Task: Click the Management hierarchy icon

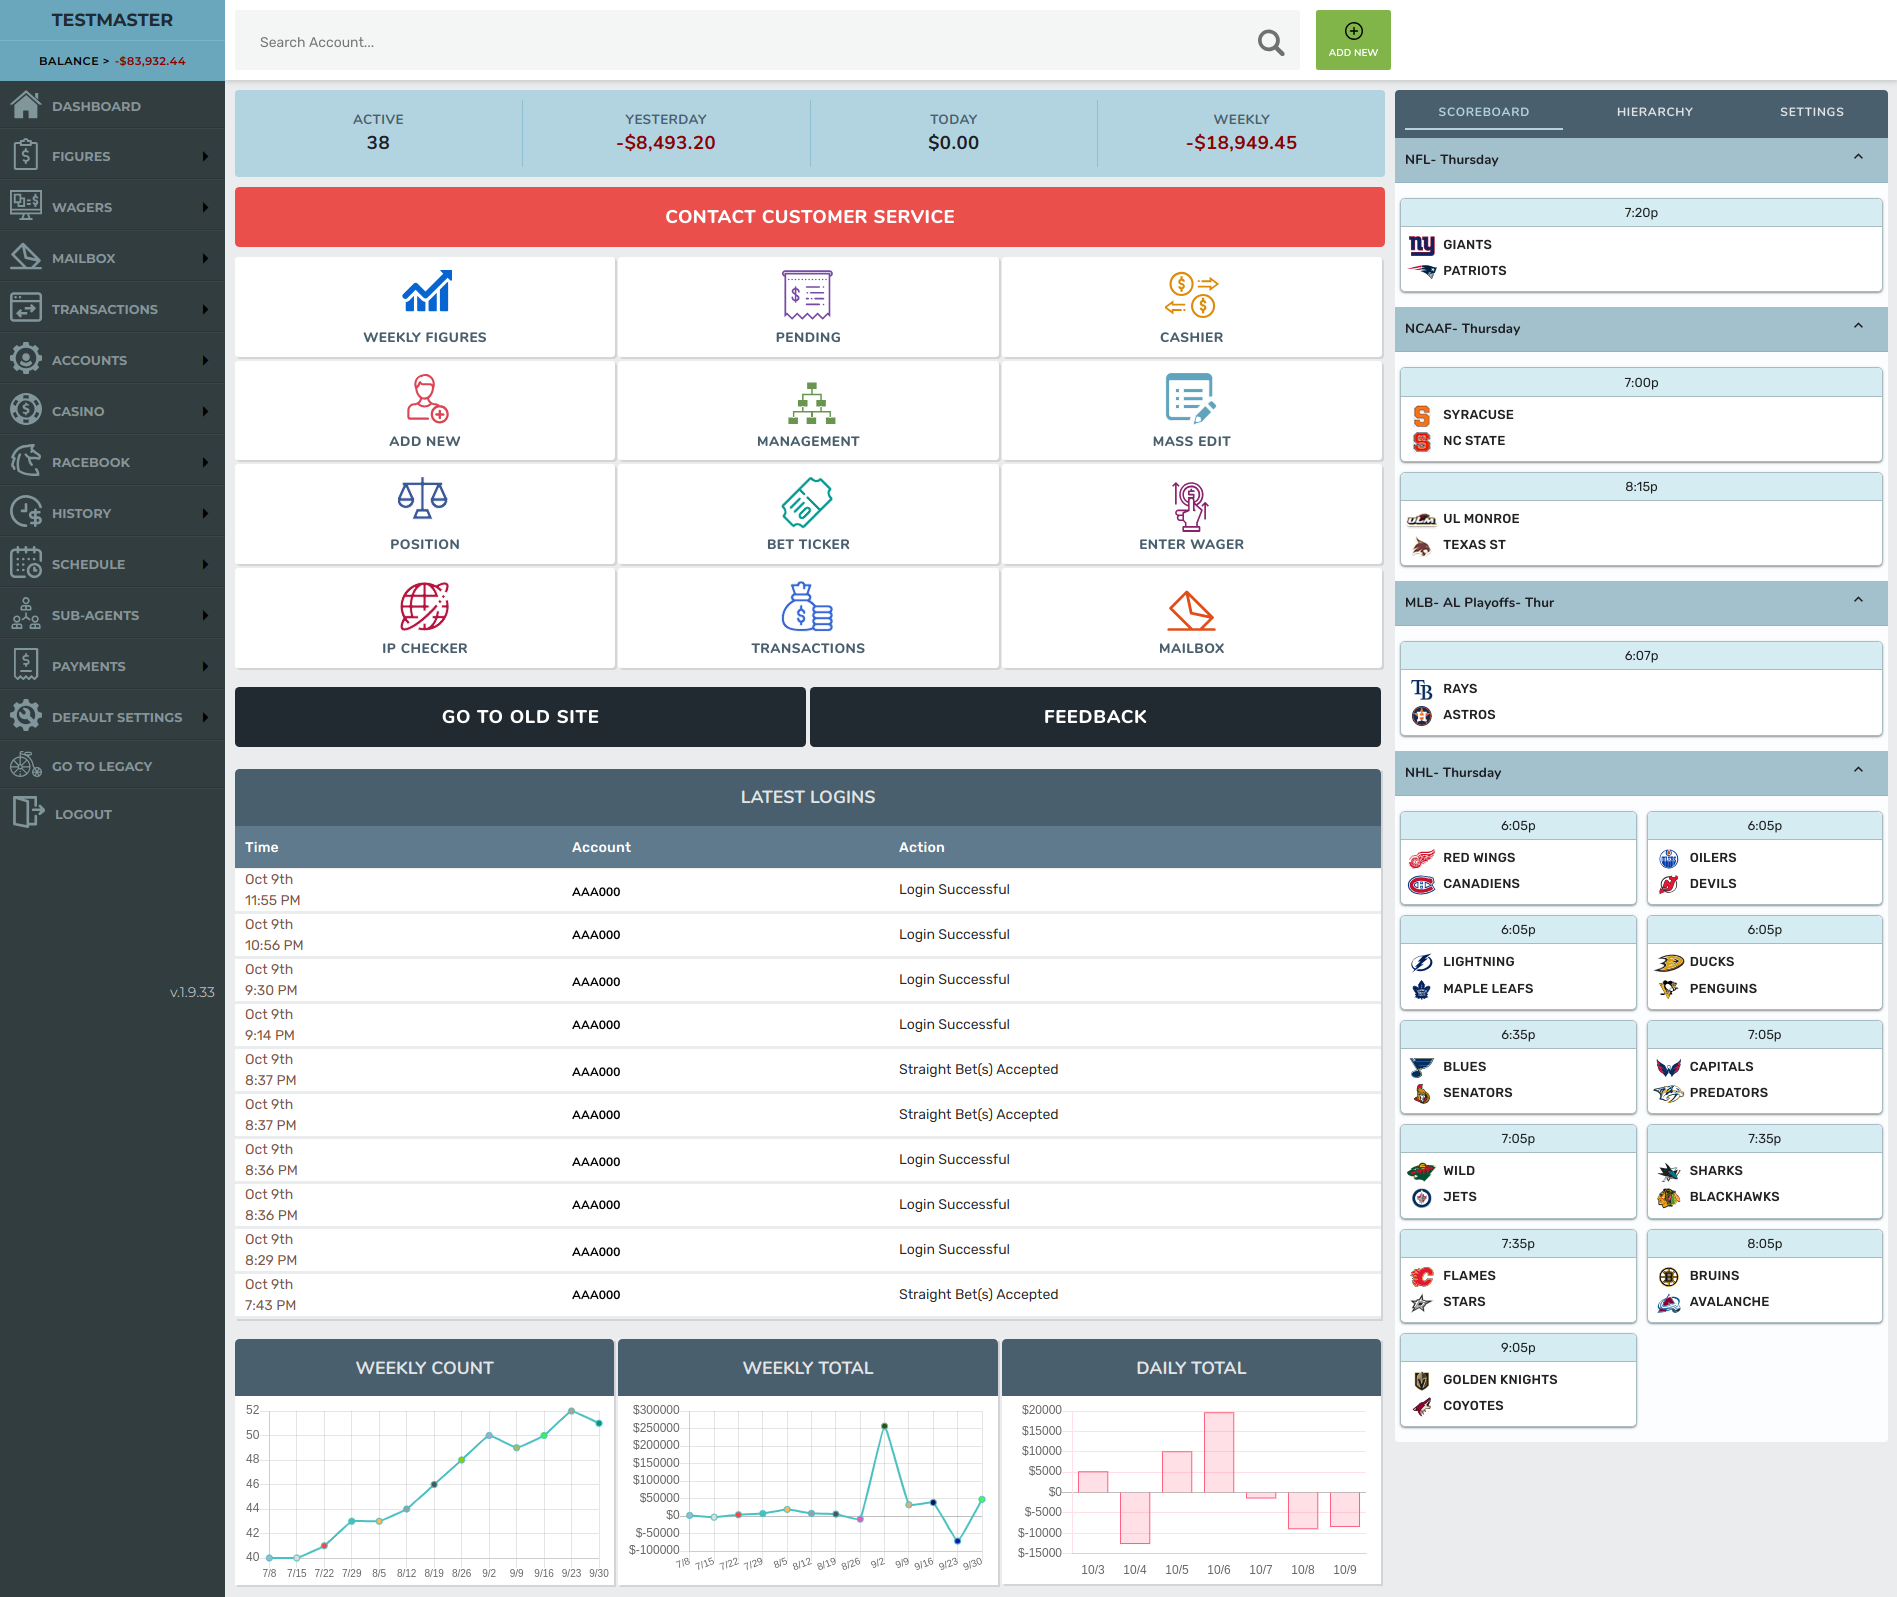Action: (808, 402)
